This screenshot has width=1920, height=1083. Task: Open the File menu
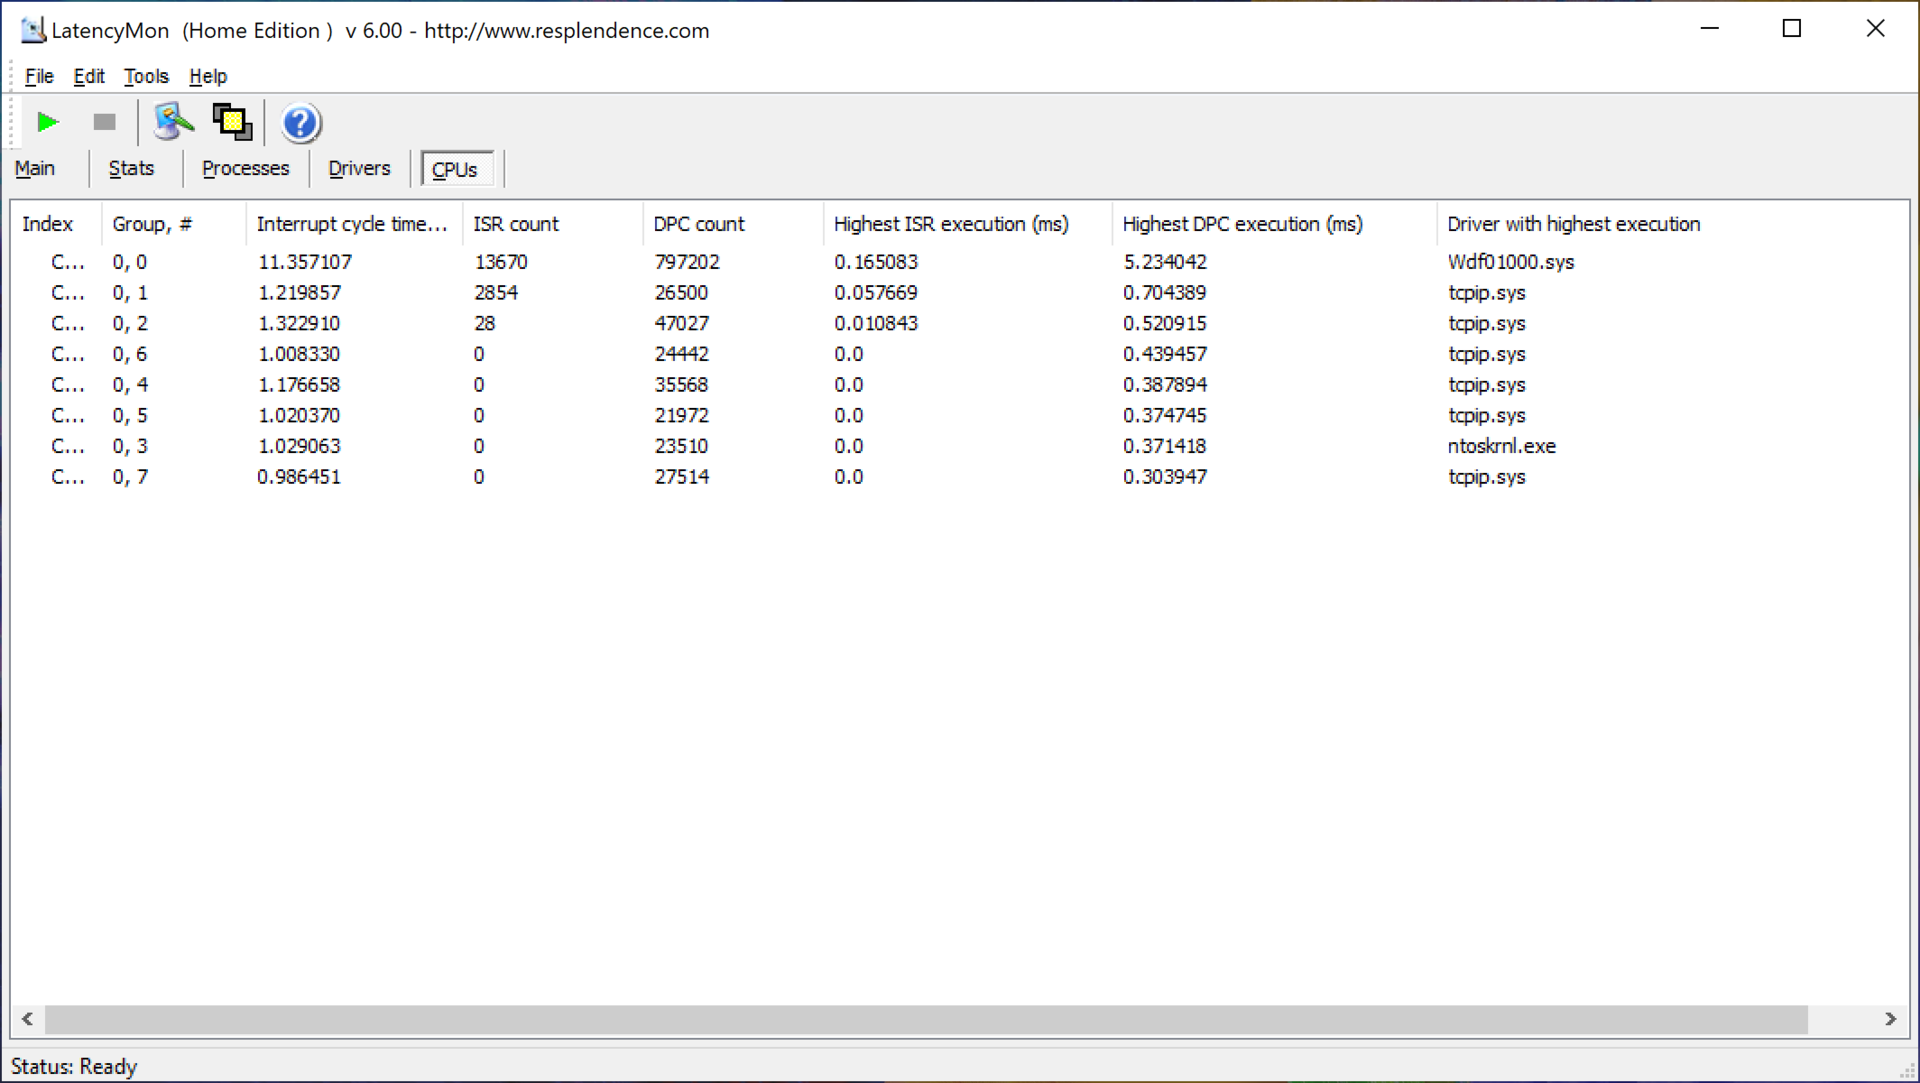point(39,76)
